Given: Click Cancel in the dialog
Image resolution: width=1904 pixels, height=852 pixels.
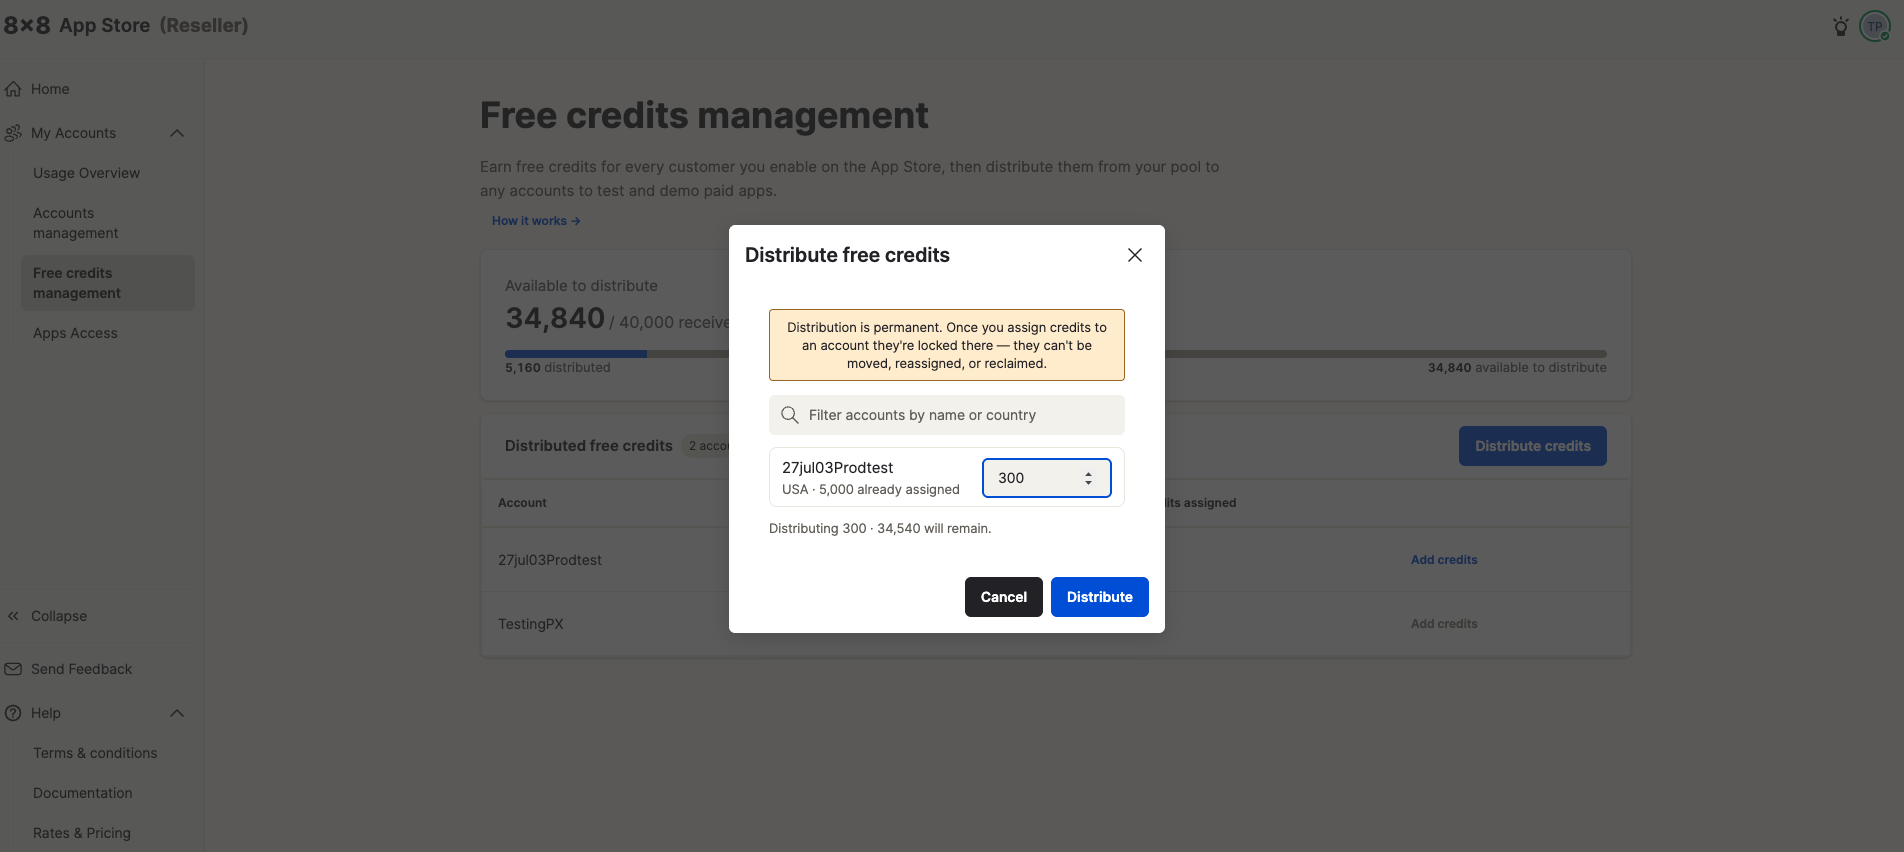Looking at the screenshot, I should [x=1004, y=597].
